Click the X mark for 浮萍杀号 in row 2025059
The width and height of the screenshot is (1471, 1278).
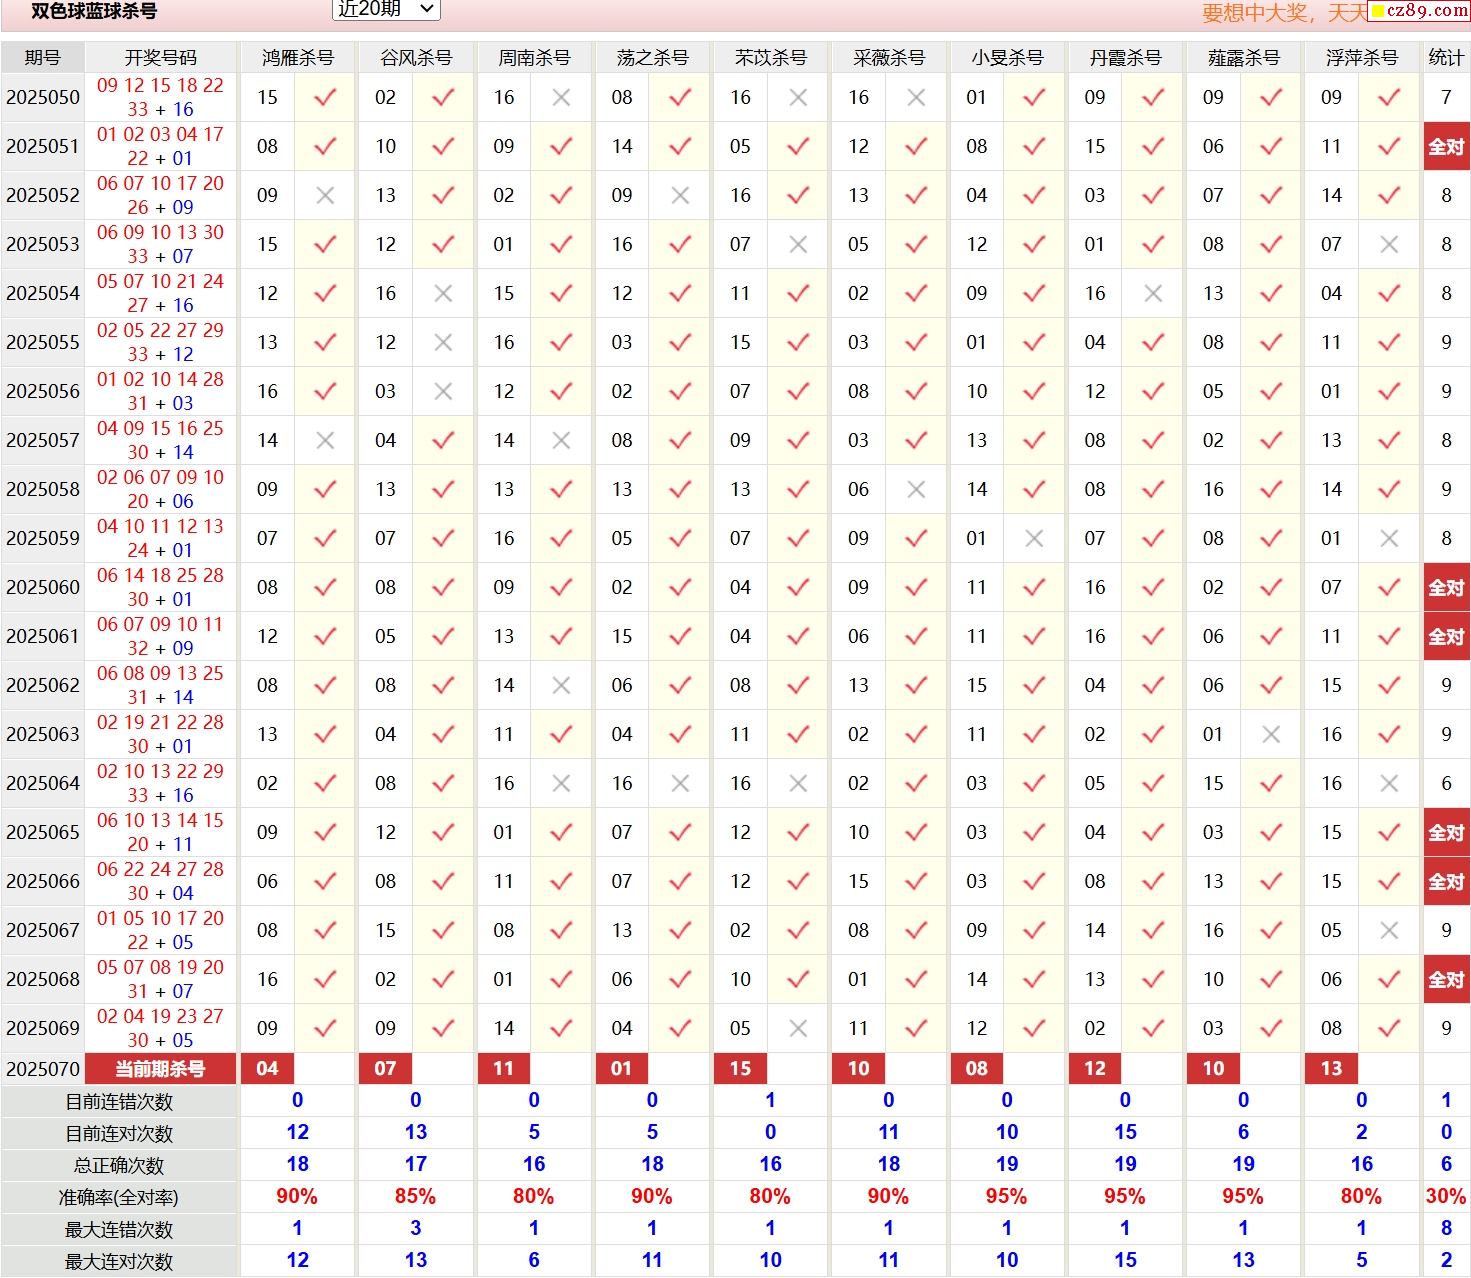coord(1389,538)
